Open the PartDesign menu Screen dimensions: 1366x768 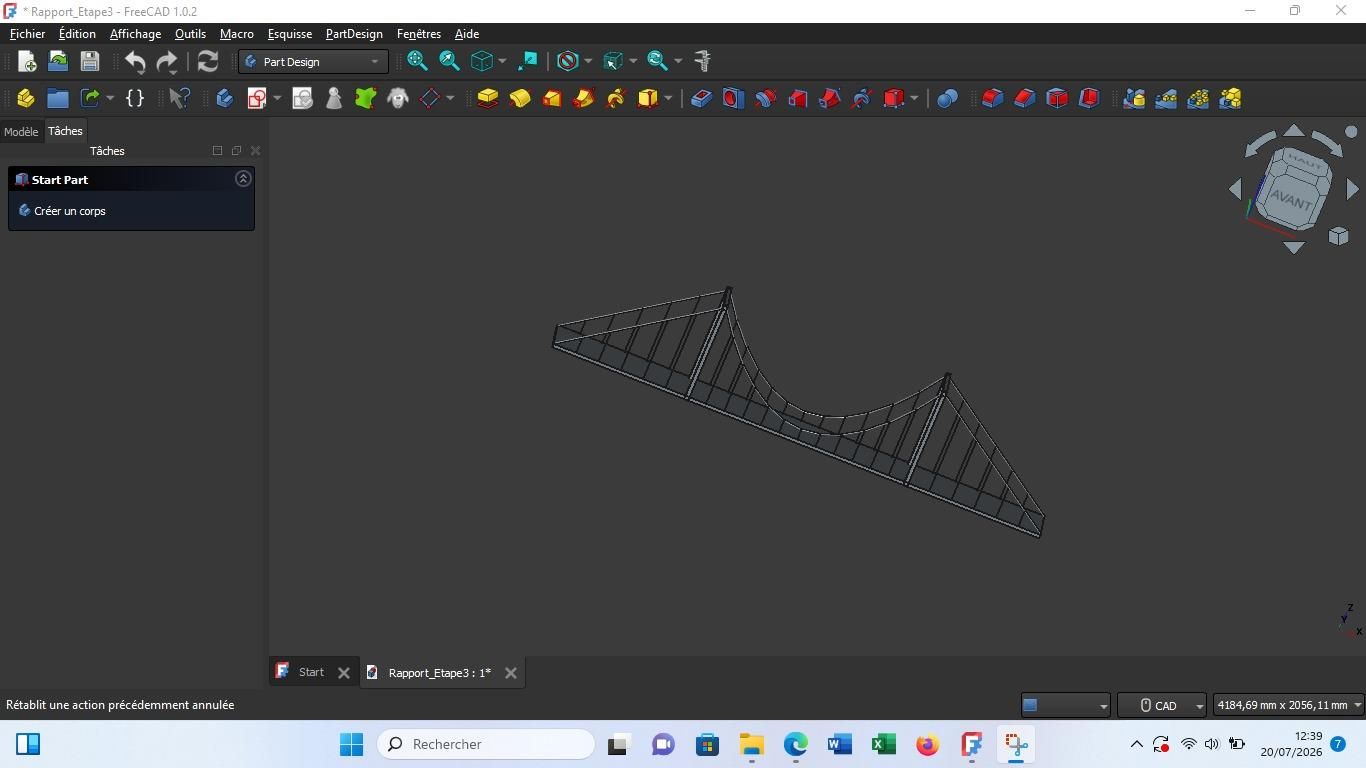pyautogui.click(x=354, y=34)
